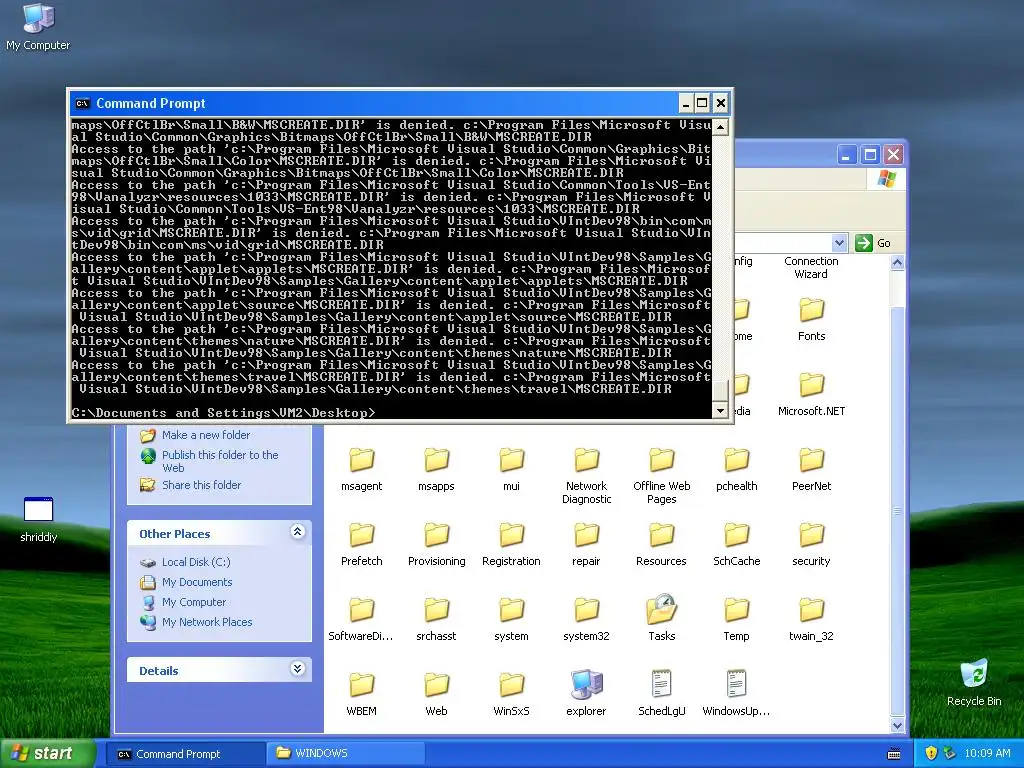Image resolution: width=1024 pixels, height=768 pixels.
Task: Open the Start menu
Action: click(47, 754)
